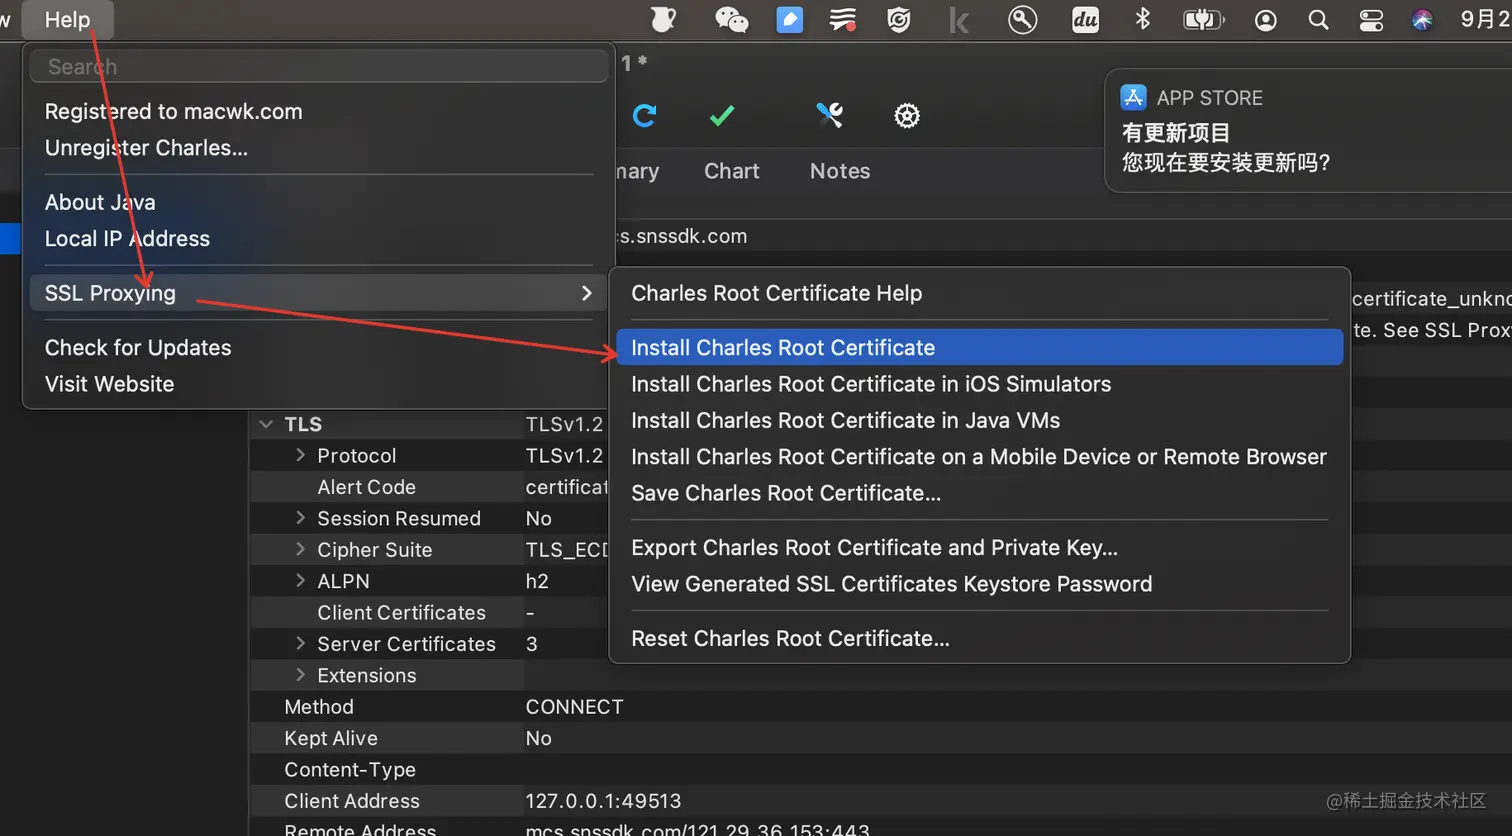Choose plain 'Install Charles Root Certificate' entry
This screenshot has height=836, width=1512.
(980, 348)
